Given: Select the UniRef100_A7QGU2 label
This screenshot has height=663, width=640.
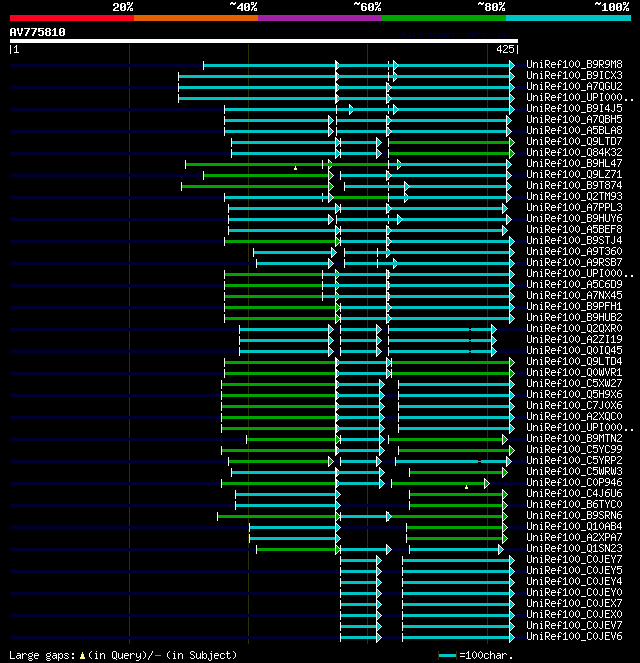Looking at the screenshot, I should click(574, 86).
